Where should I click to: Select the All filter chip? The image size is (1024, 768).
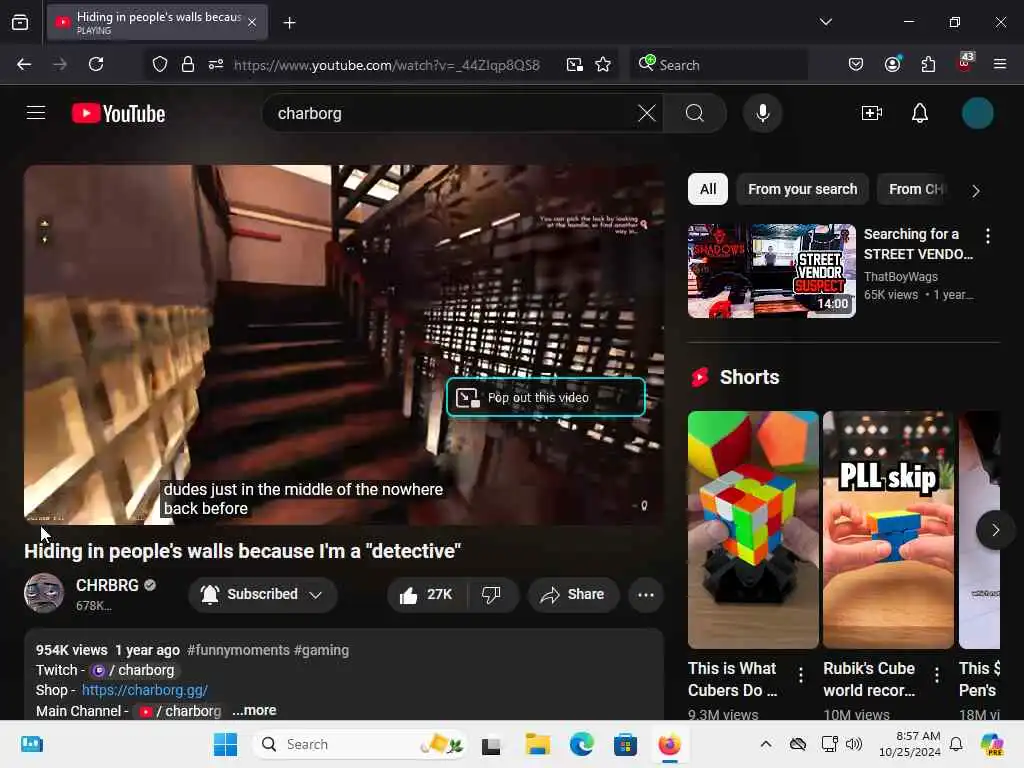[707, 189]
